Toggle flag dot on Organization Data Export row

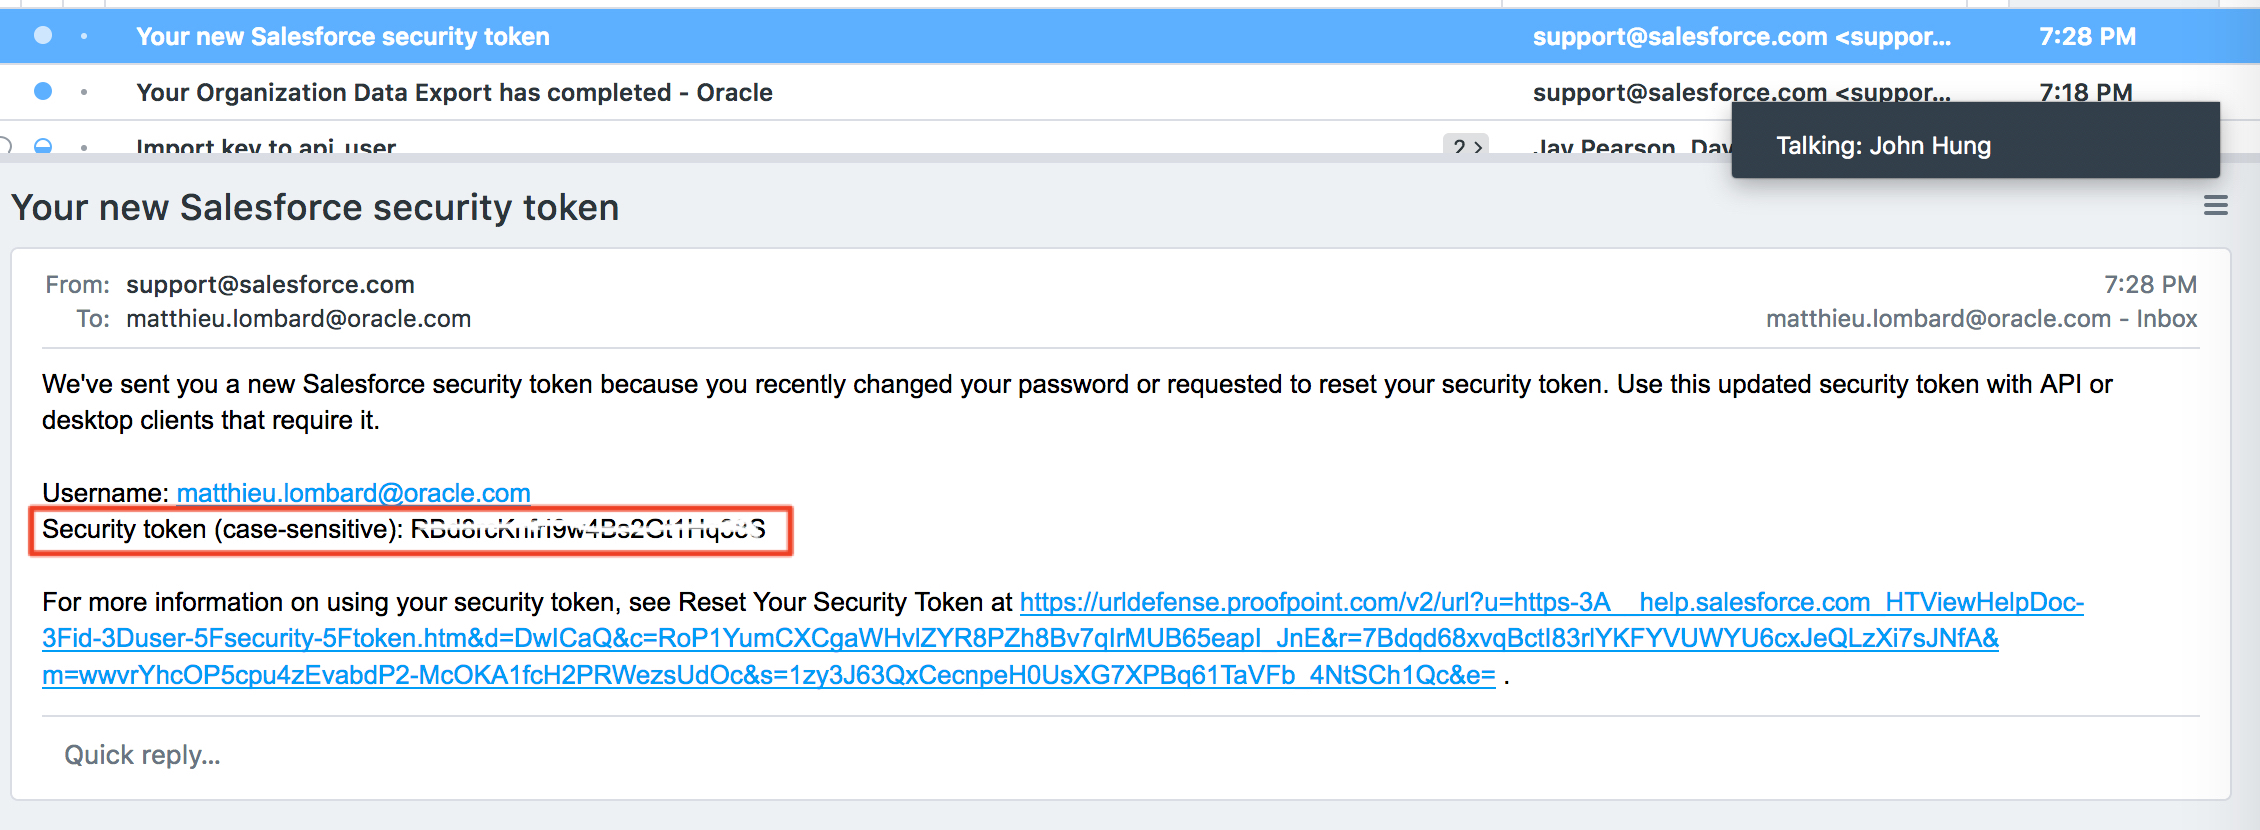point(84,92)
